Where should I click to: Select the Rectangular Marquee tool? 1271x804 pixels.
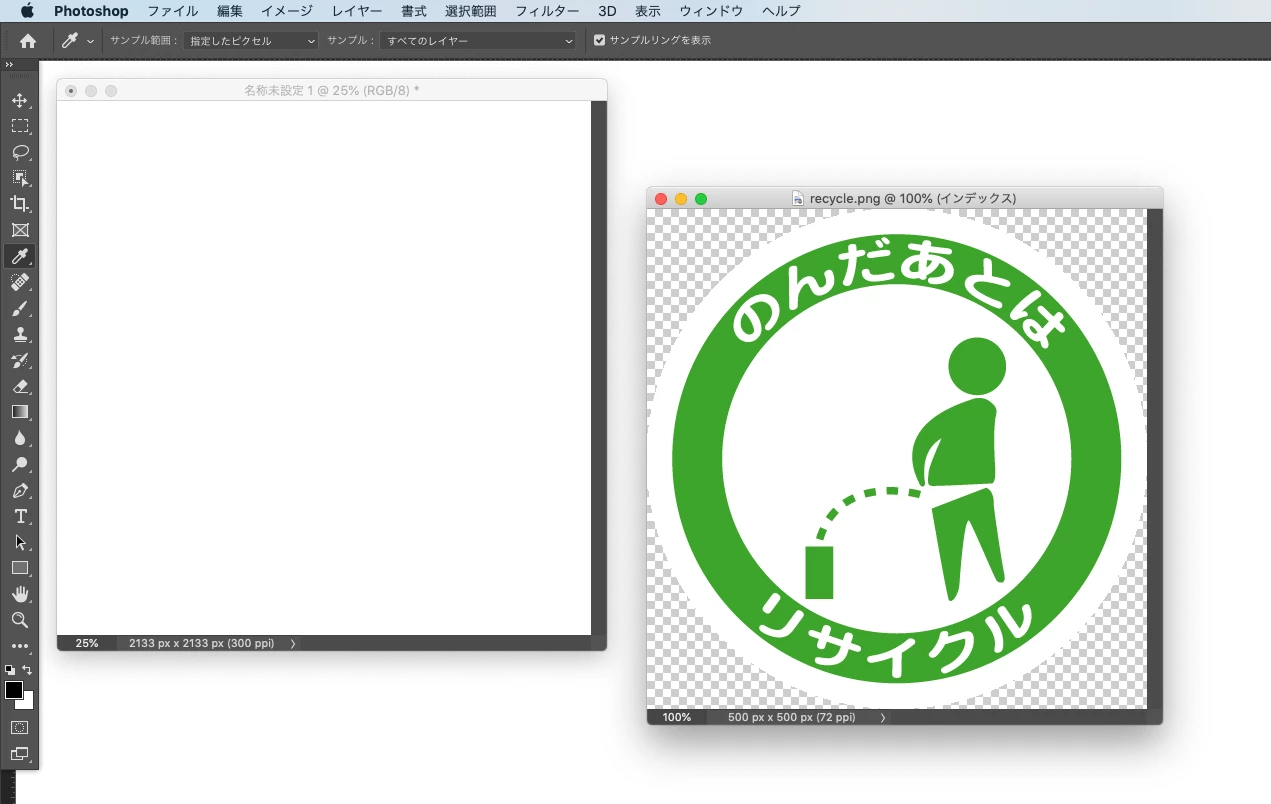(20, 127)
